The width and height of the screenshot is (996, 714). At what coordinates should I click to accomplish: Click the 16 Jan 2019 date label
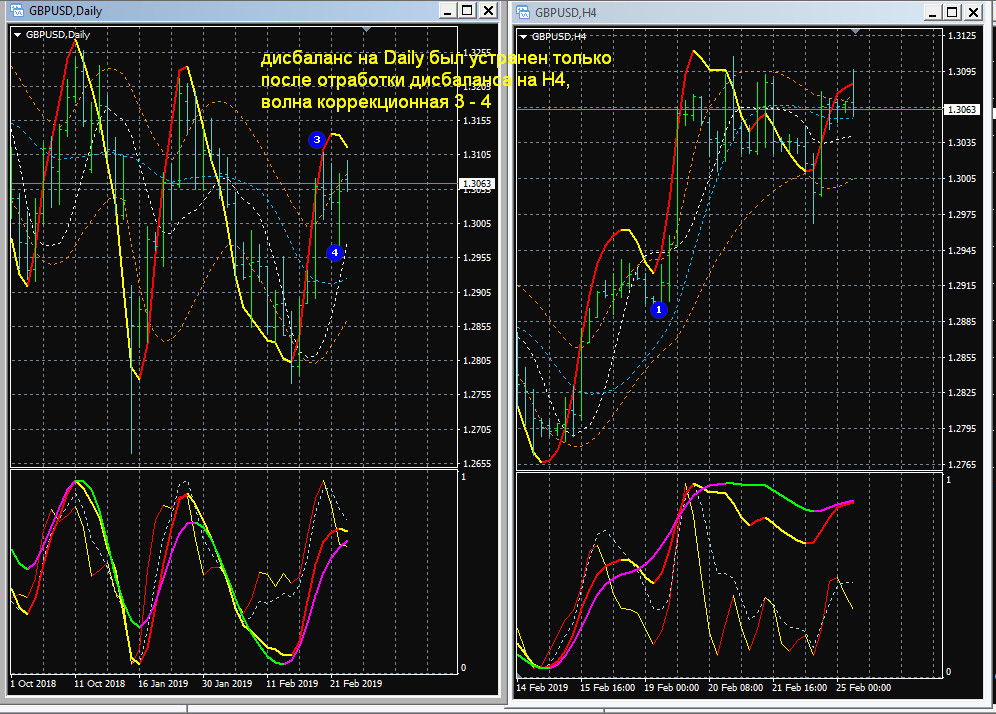tap(163, 684)
